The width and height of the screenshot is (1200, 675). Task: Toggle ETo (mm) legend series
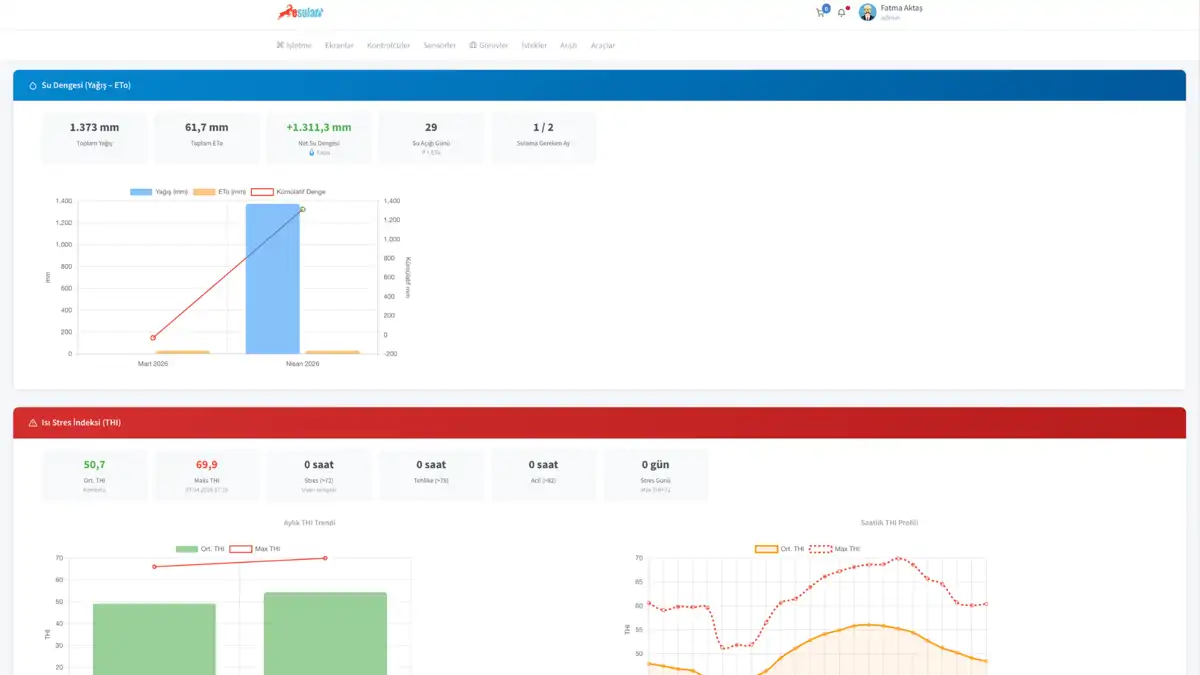[x=219, y=191]
